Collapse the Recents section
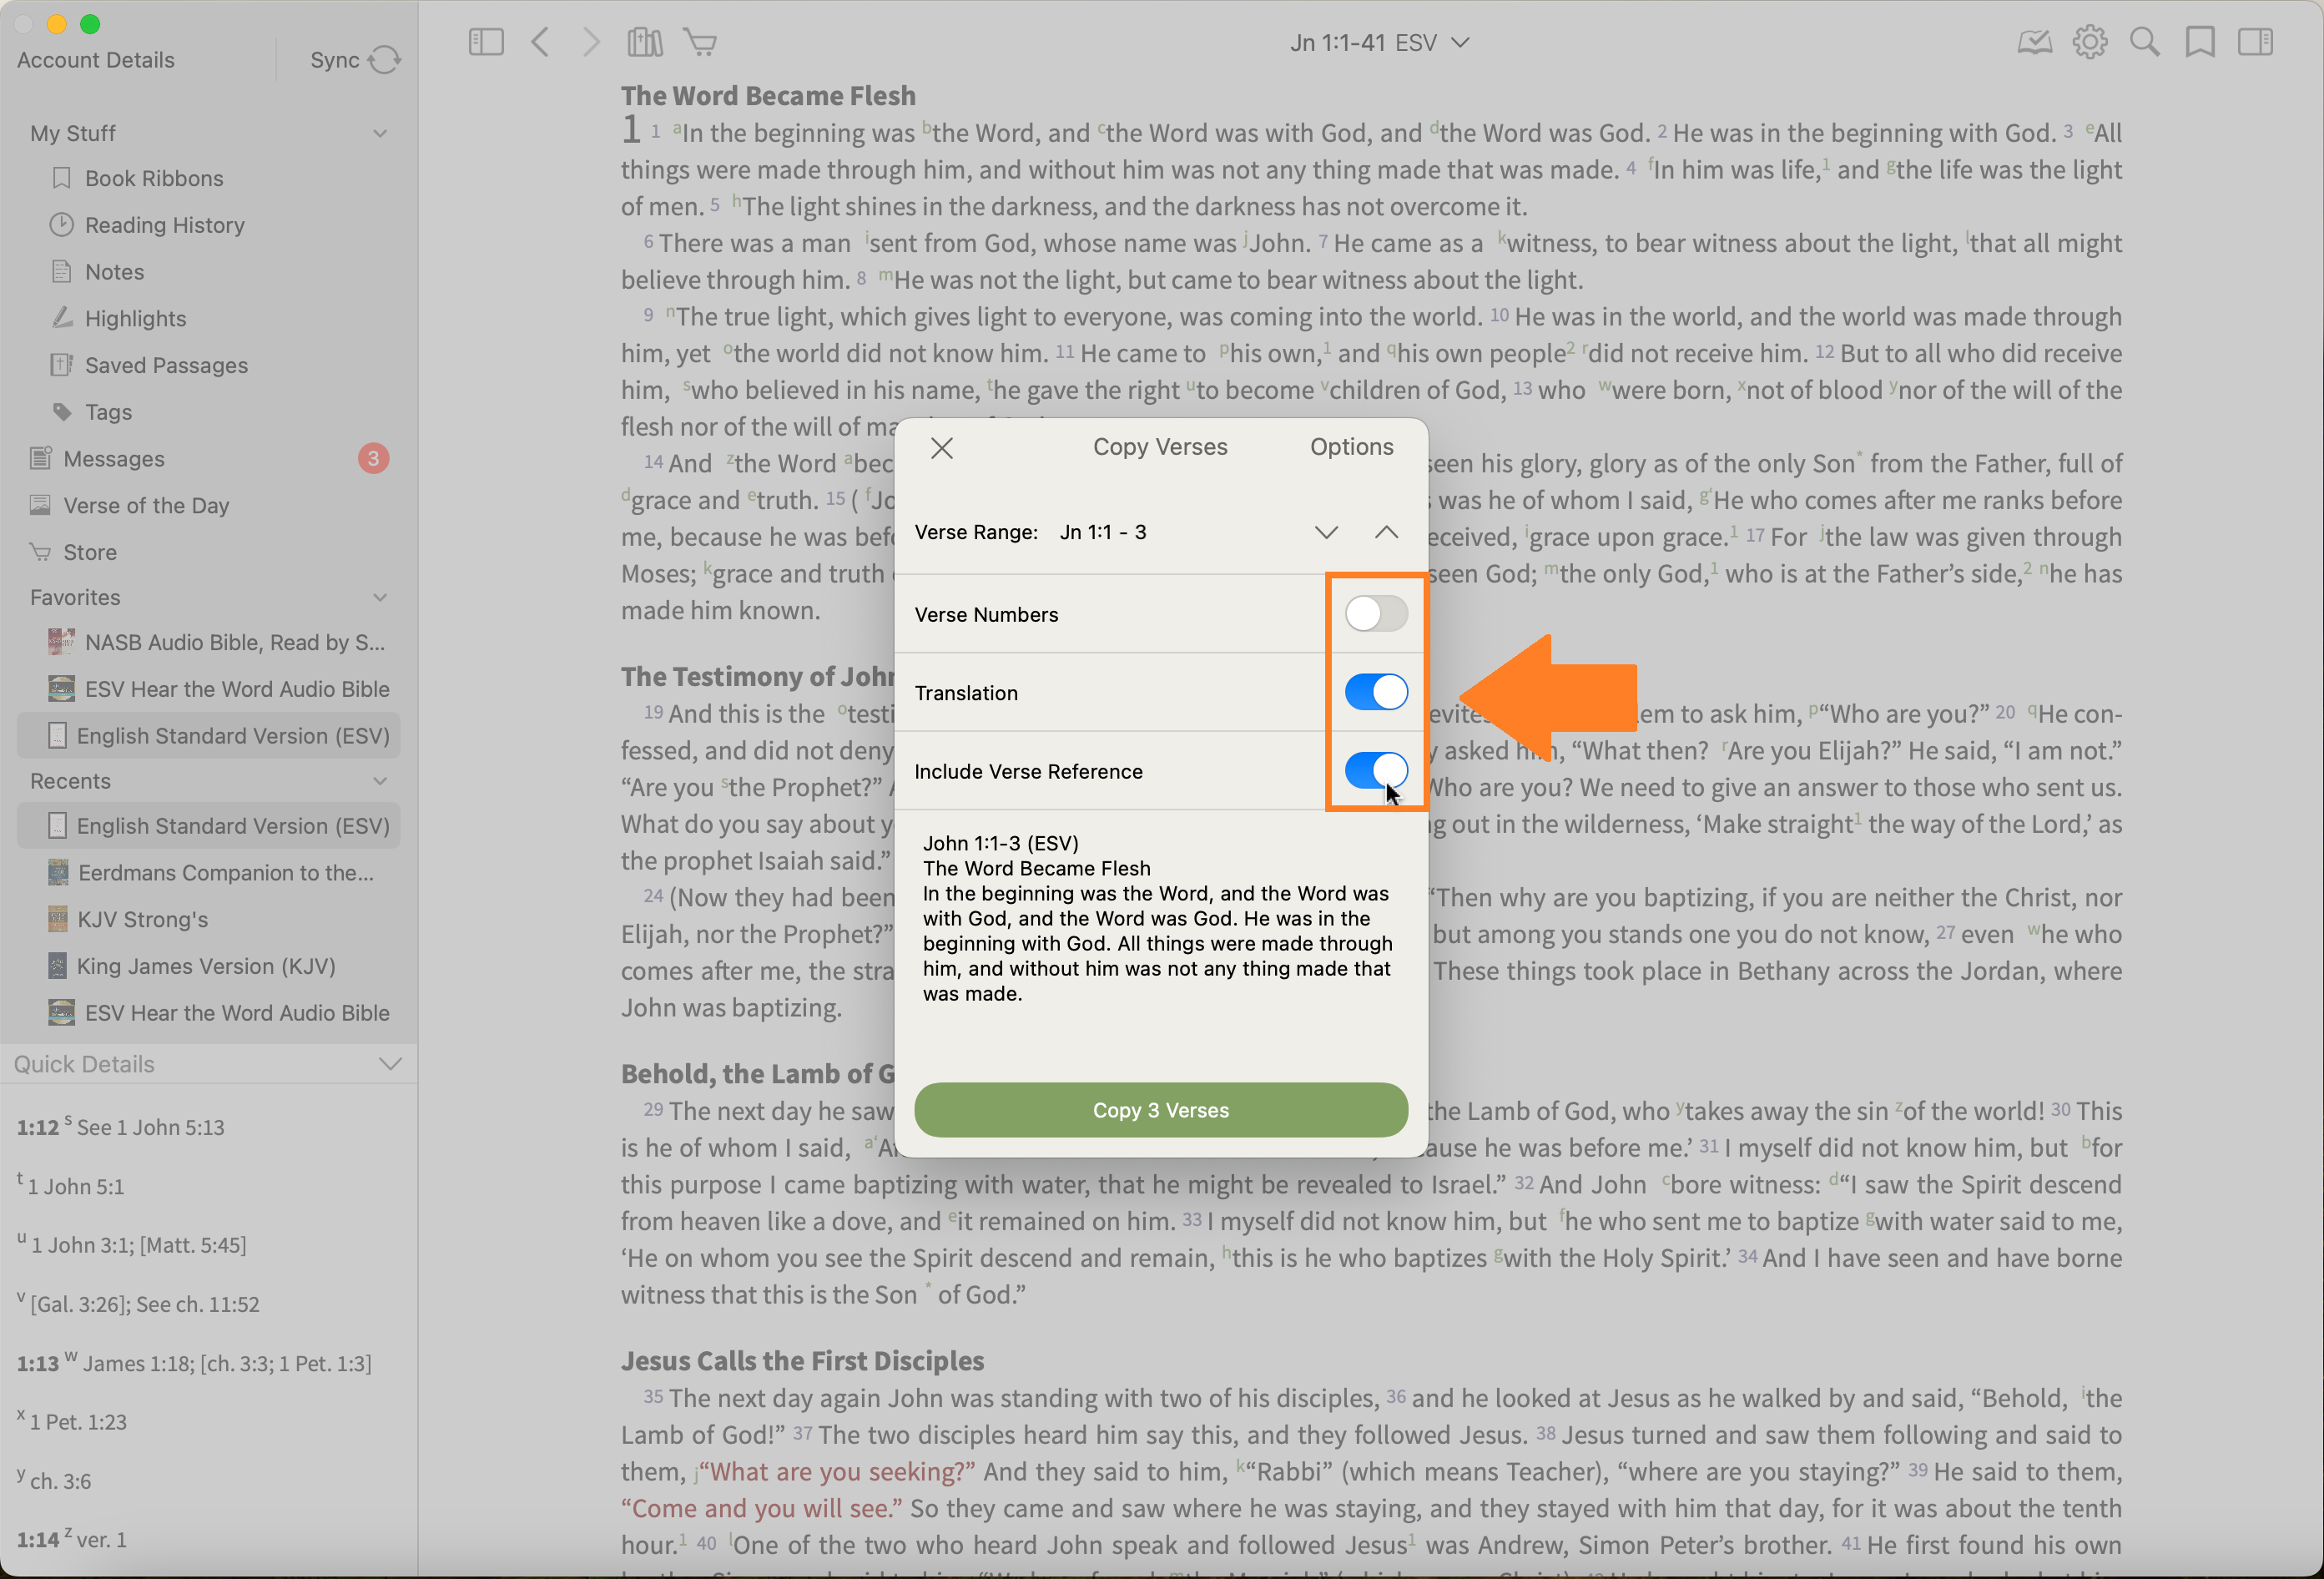 [380, 781]
